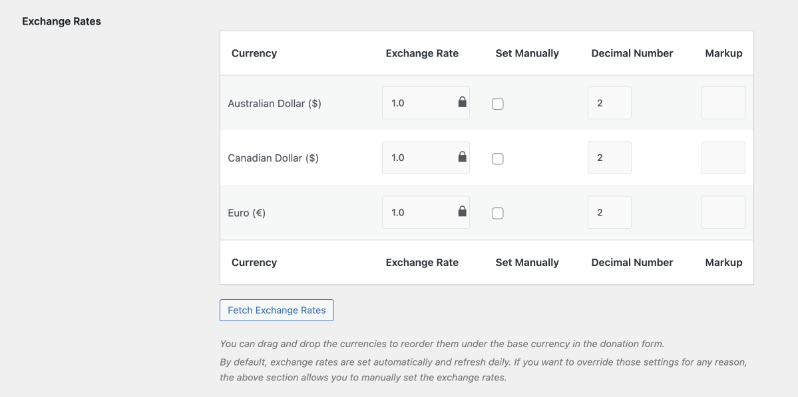
Task: Click the top Exchange Rate column header
Action: click(422, 53)
